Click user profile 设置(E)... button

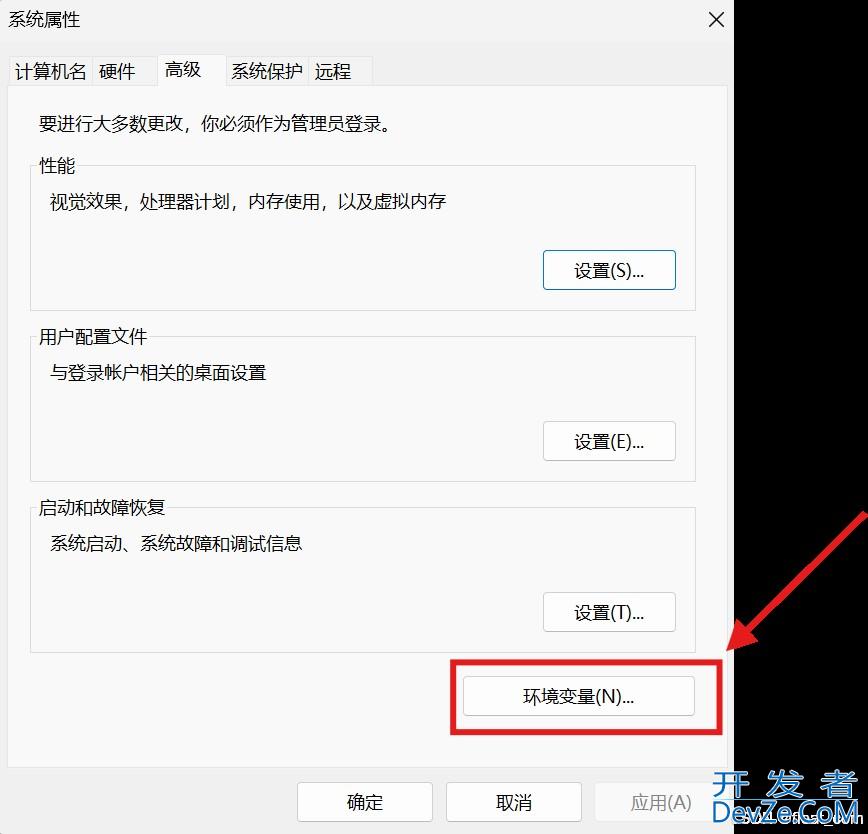point(609,441)
